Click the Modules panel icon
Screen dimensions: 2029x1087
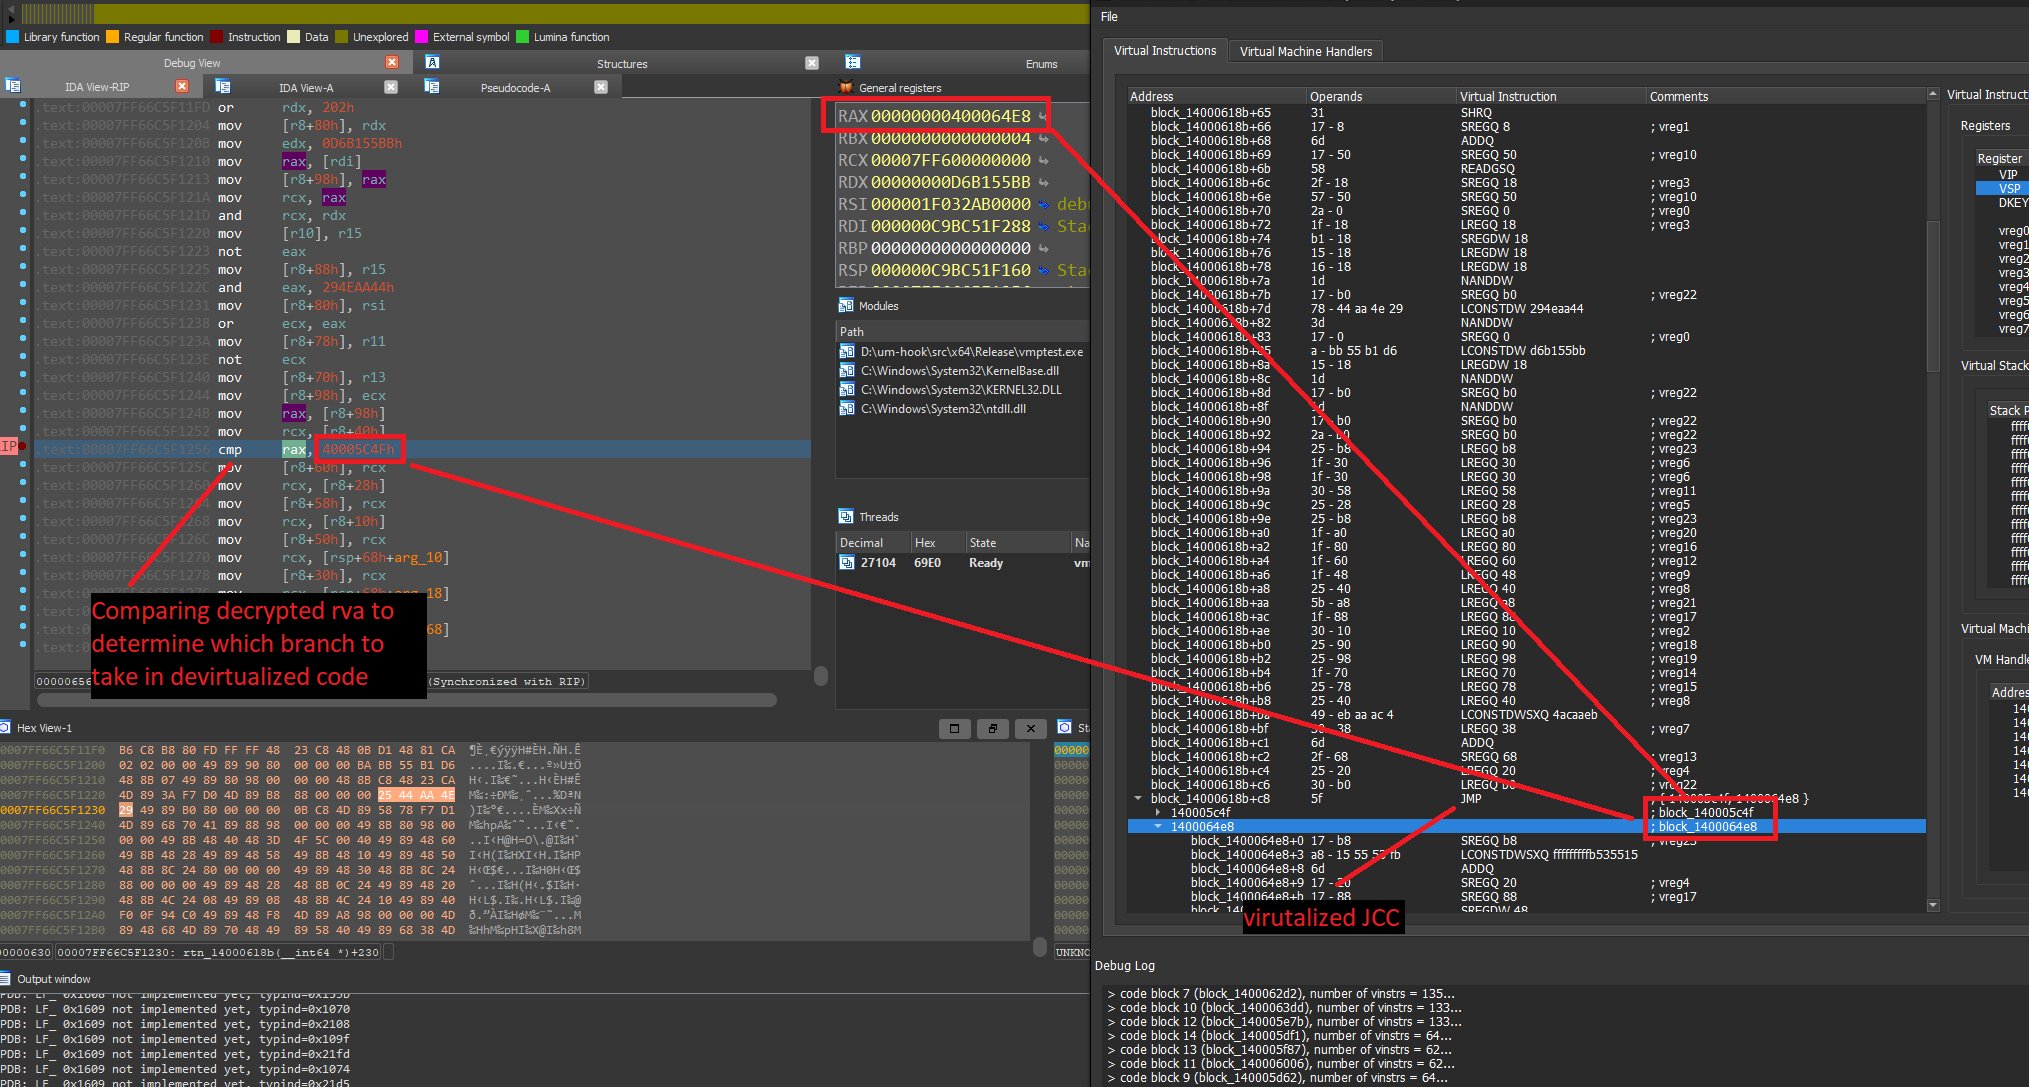pyautogui.click(x=846, y=306)
